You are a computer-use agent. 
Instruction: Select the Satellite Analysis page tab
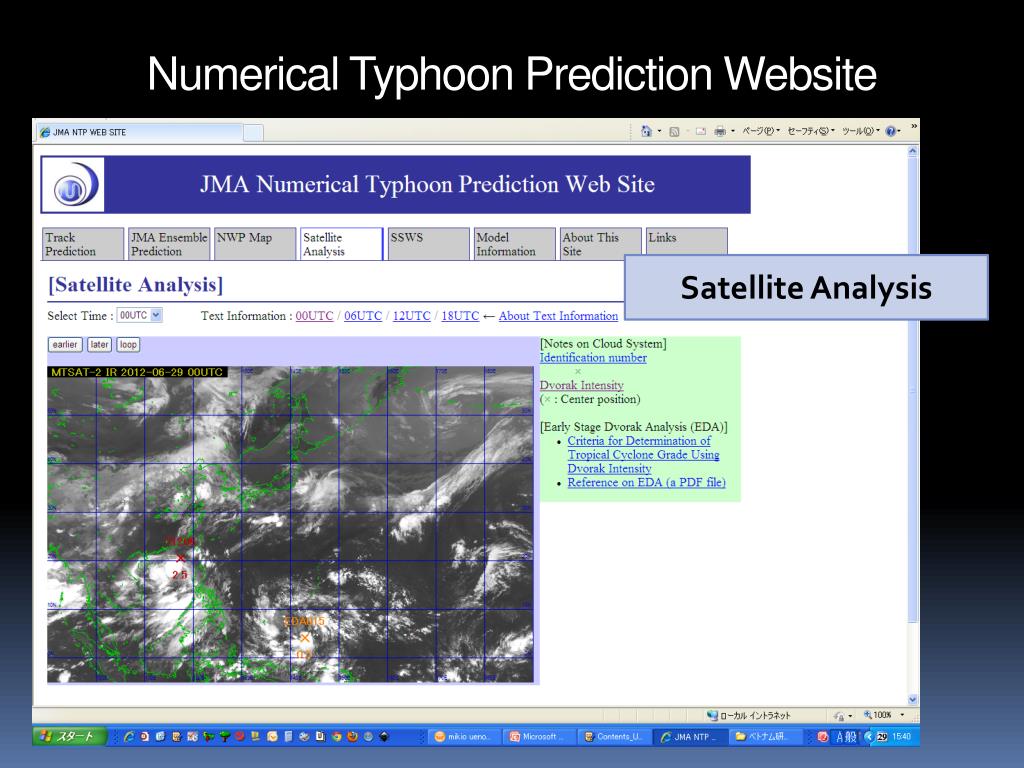[342, 244]
